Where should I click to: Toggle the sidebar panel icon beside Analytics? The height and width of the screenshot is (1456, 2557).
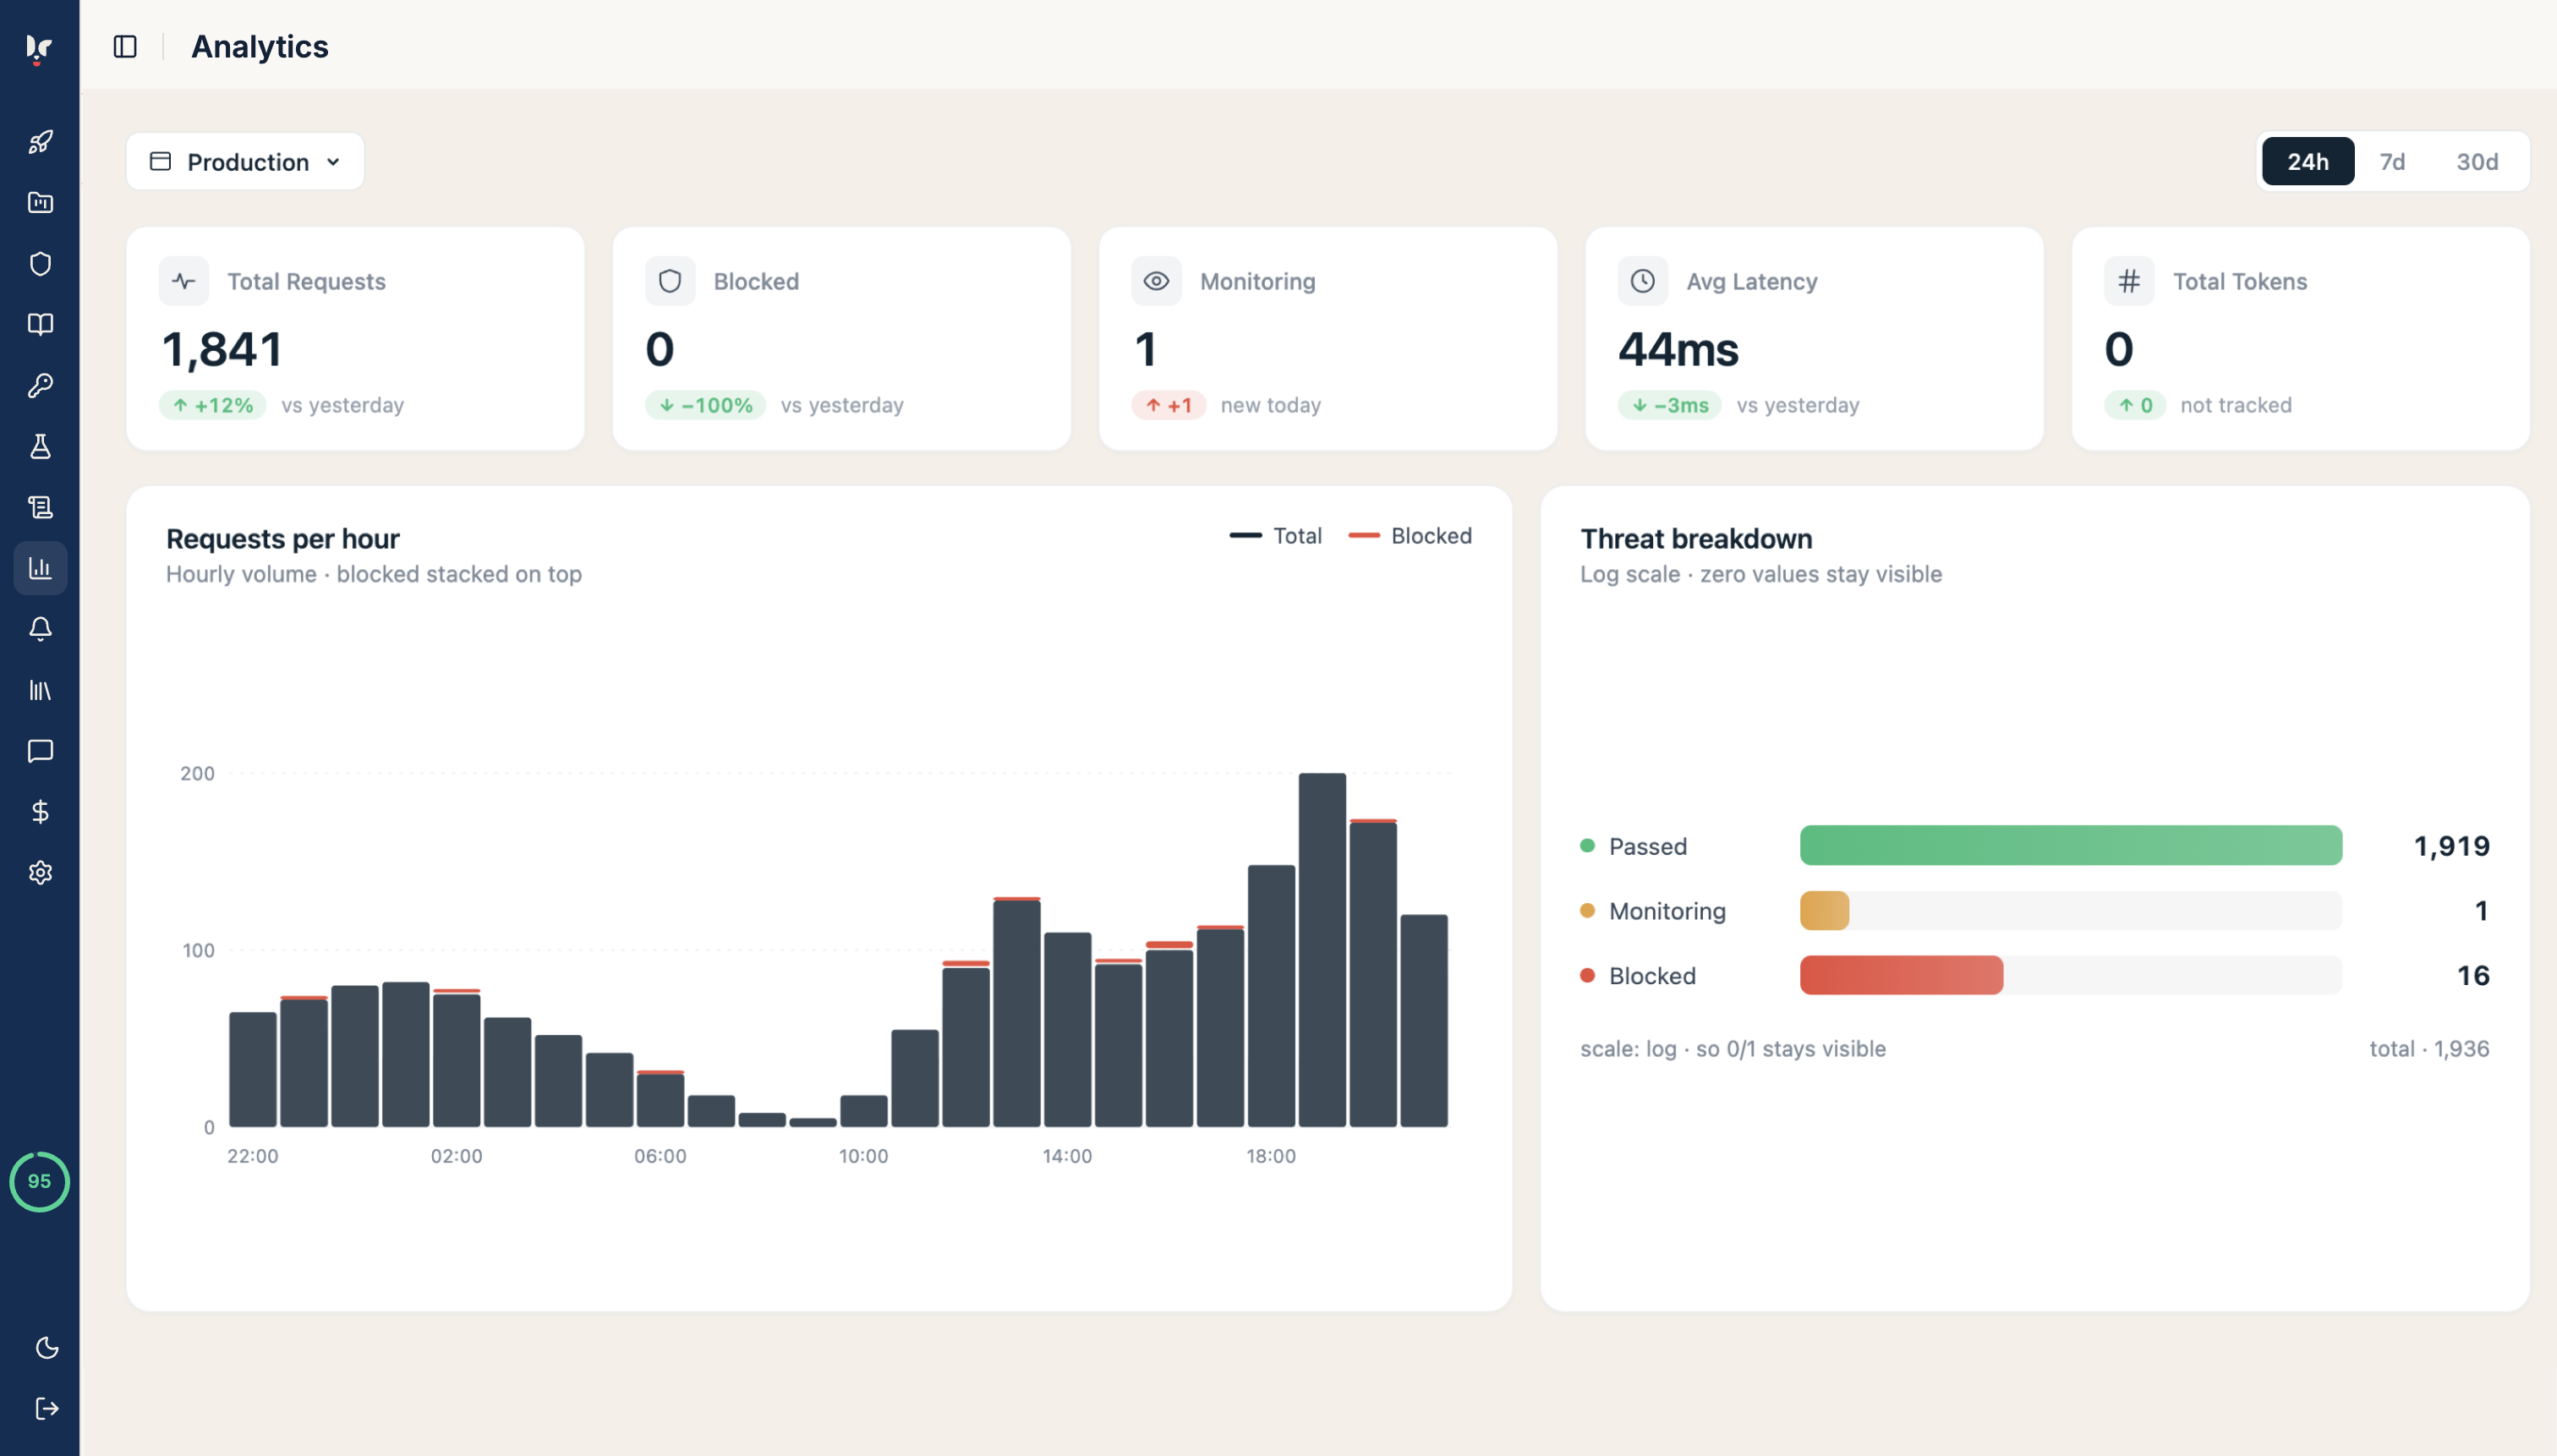125,47
